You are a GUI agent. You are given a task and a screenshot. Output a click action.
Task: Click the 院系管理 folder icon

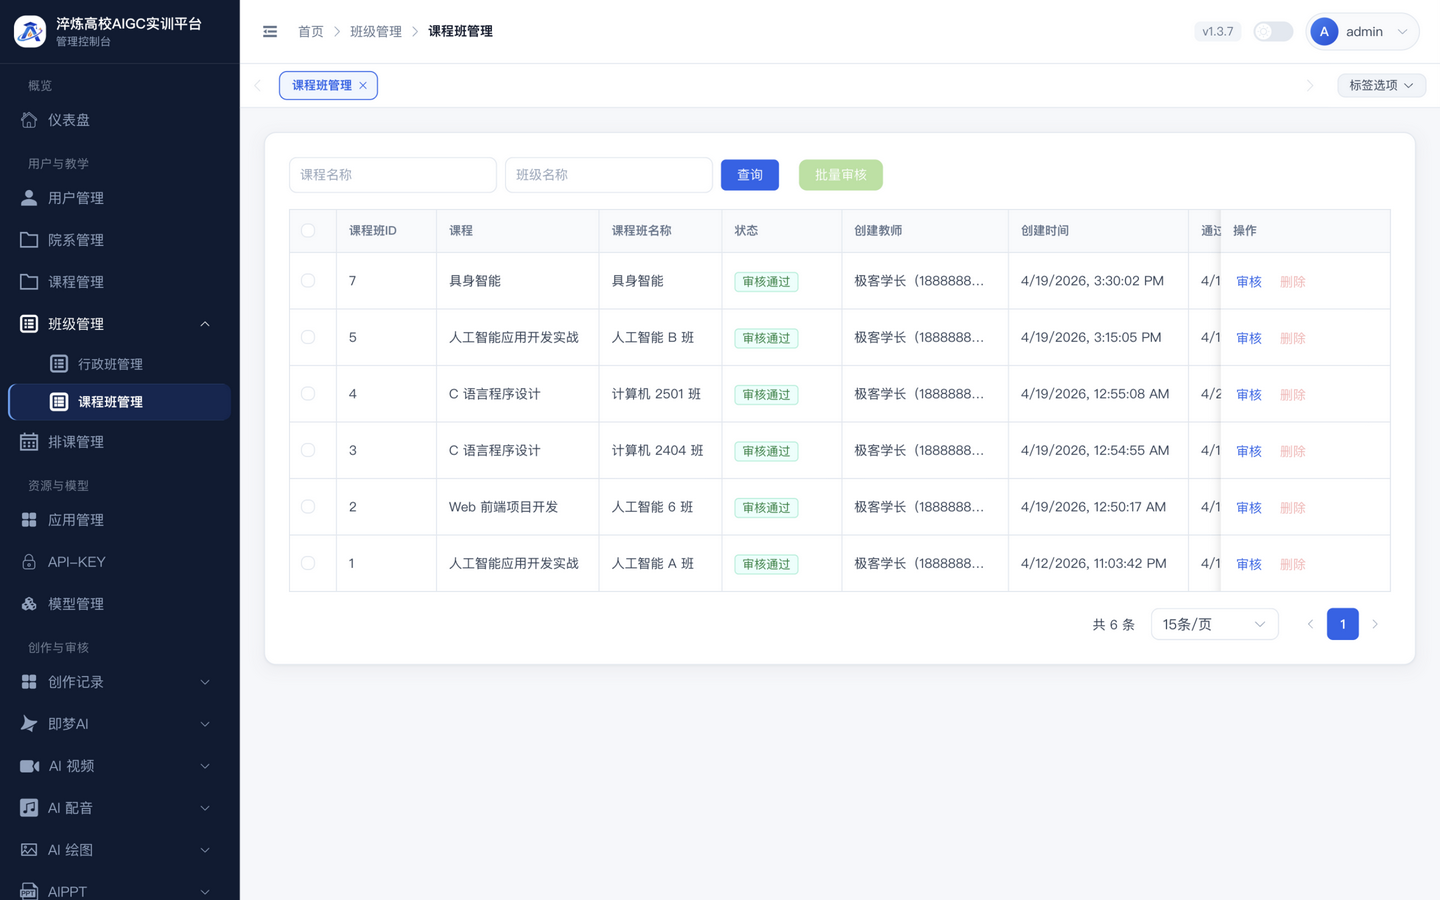(29, 240)
